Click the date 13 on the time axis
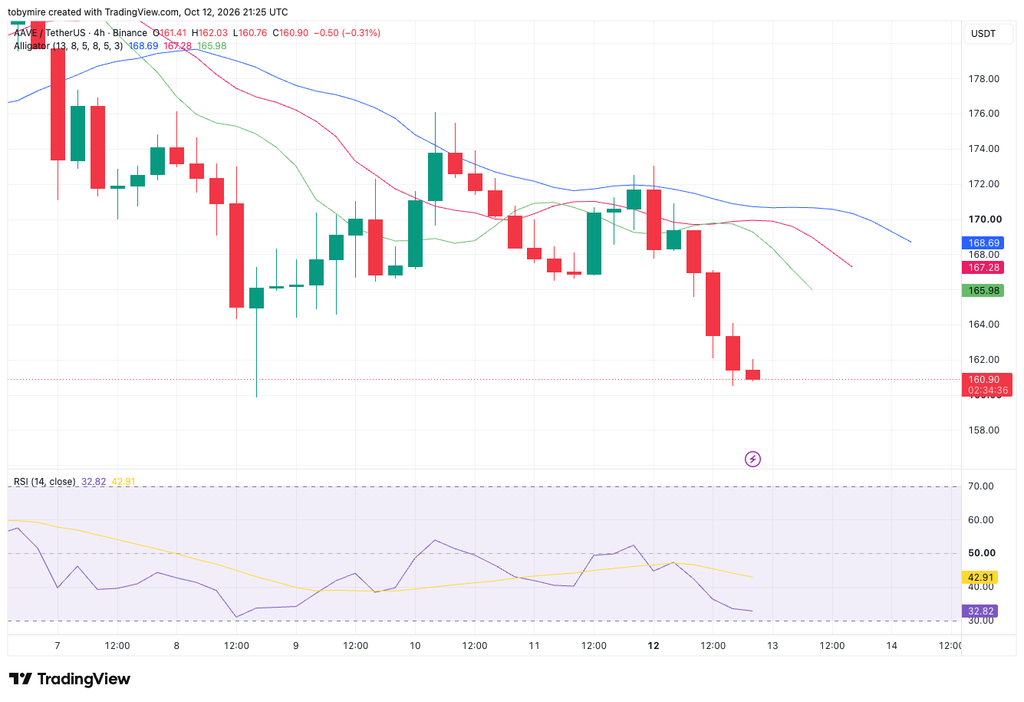 pyautogui.click(x=772, y=645)
